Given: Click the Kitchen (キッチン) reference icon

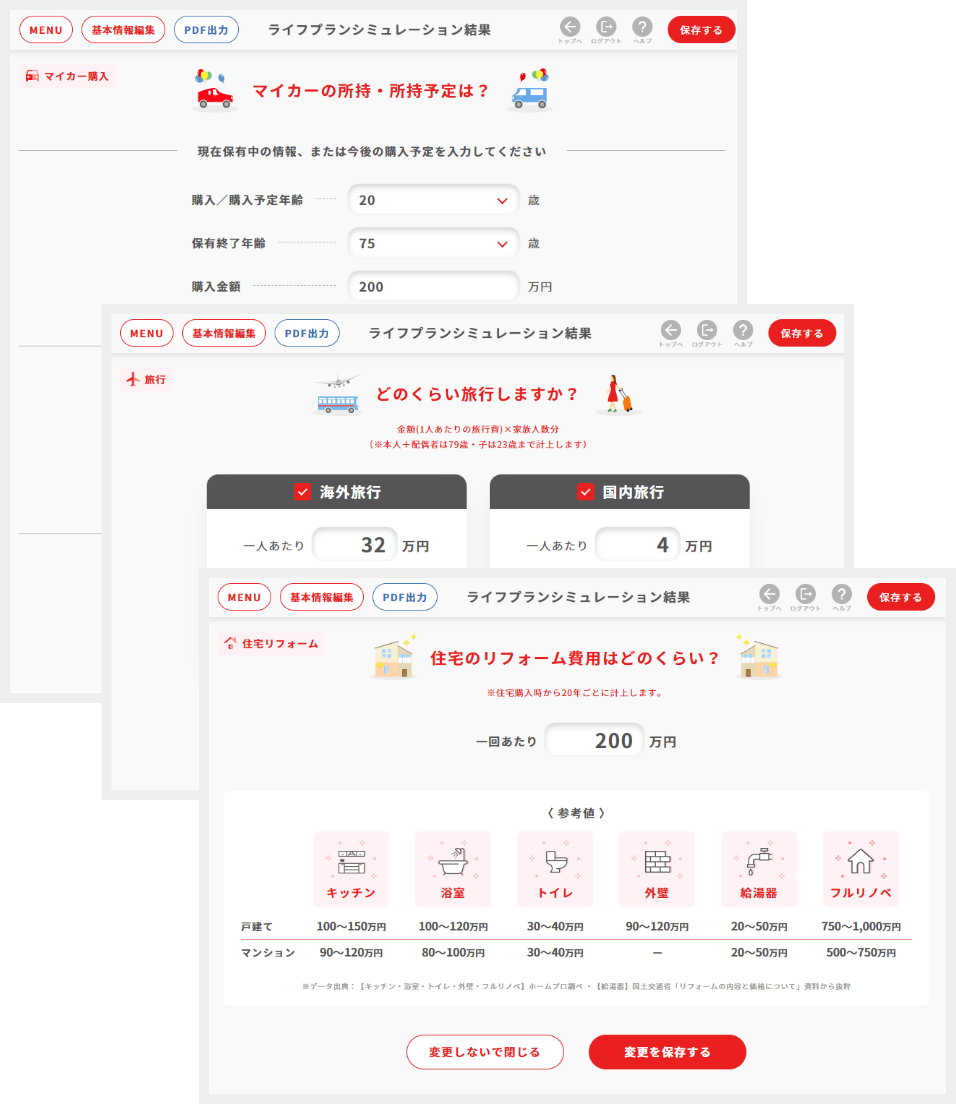Looking at the screenshot, I should [351, 862].
